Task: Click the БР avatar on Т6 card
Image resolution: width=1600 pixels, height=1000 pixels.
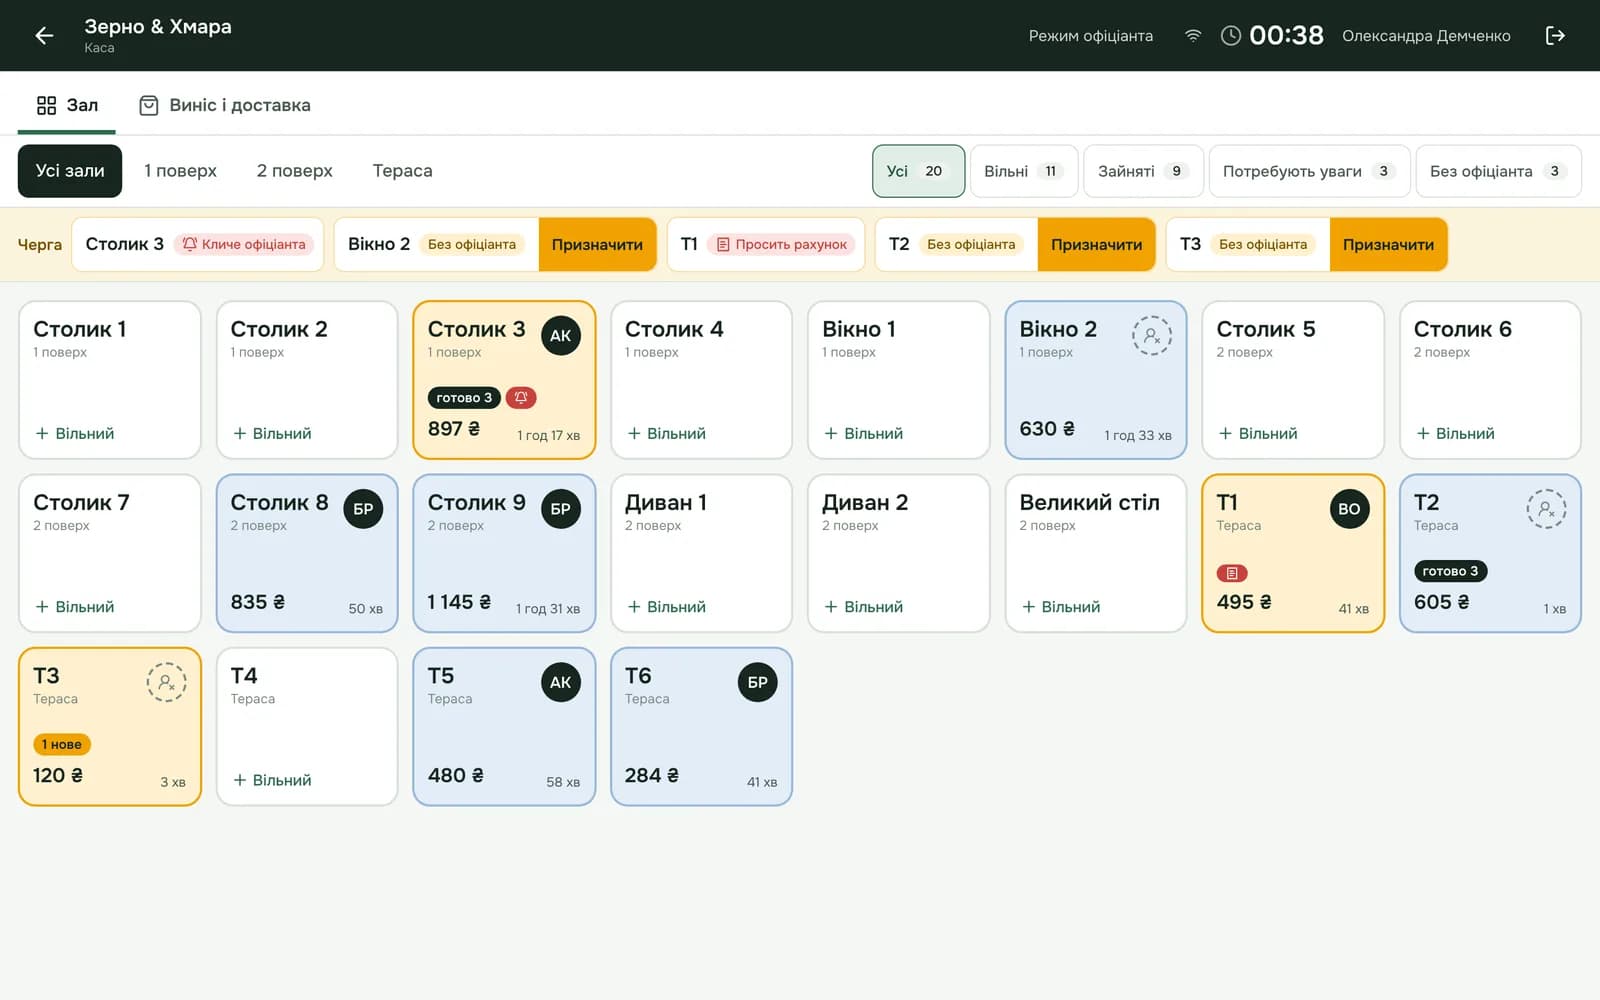Action: pos(758,682)
